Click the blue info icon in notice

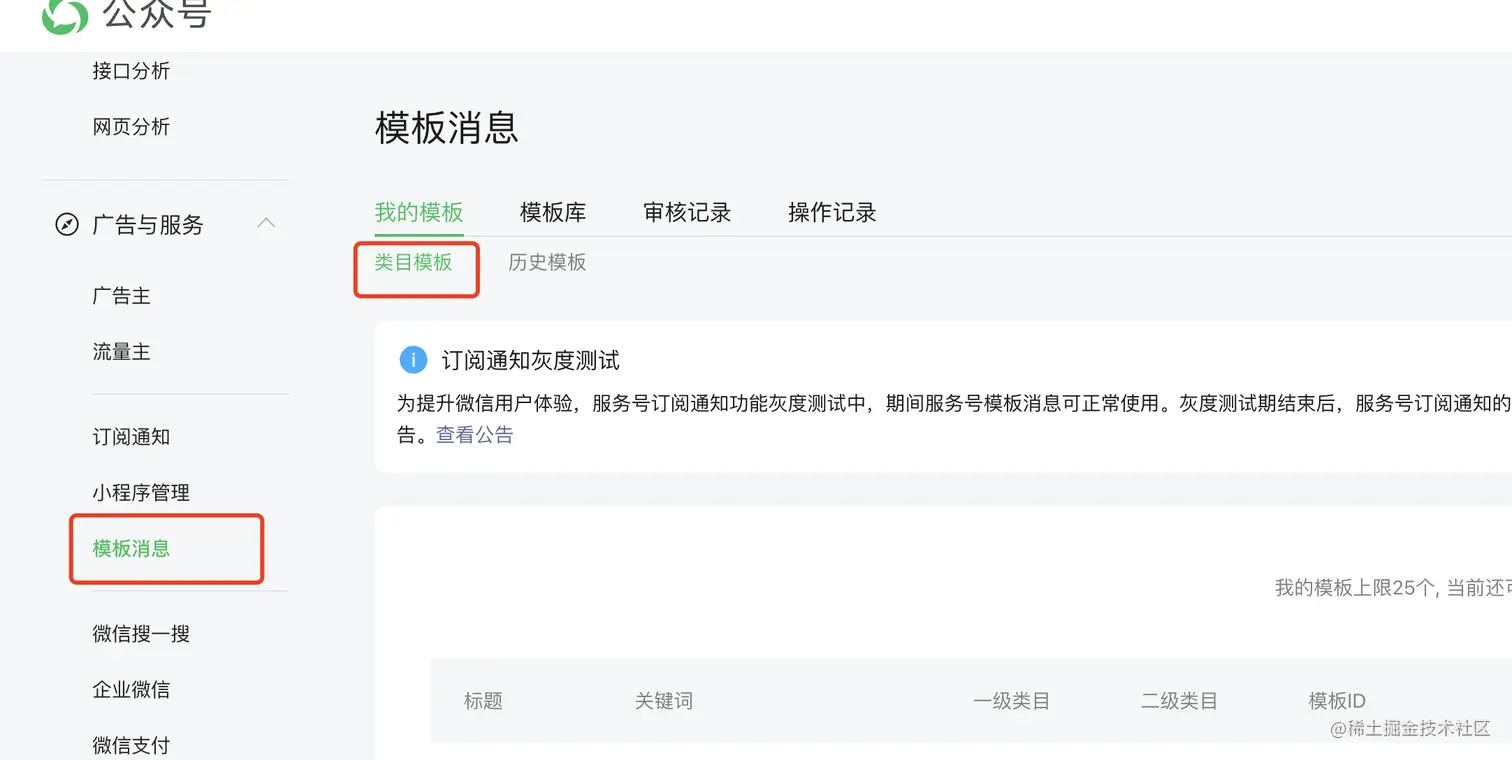(x=412, y=360)
